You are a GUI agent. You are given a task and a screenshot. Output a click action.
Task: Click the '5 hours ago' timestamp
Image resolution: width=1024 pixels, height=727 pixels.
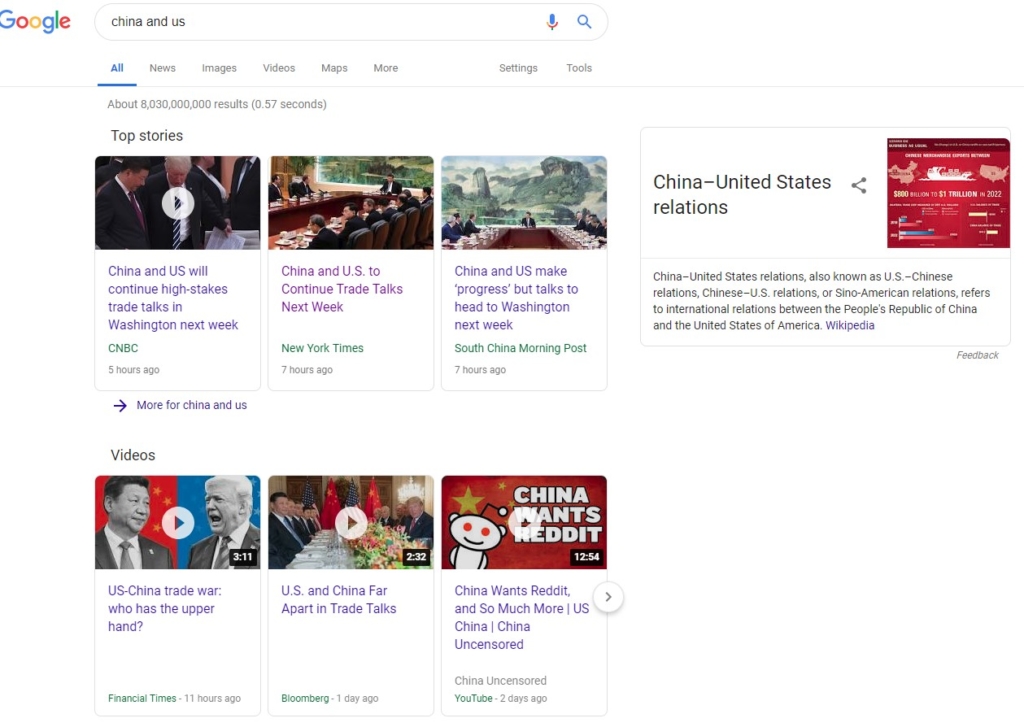coord(134,370)
